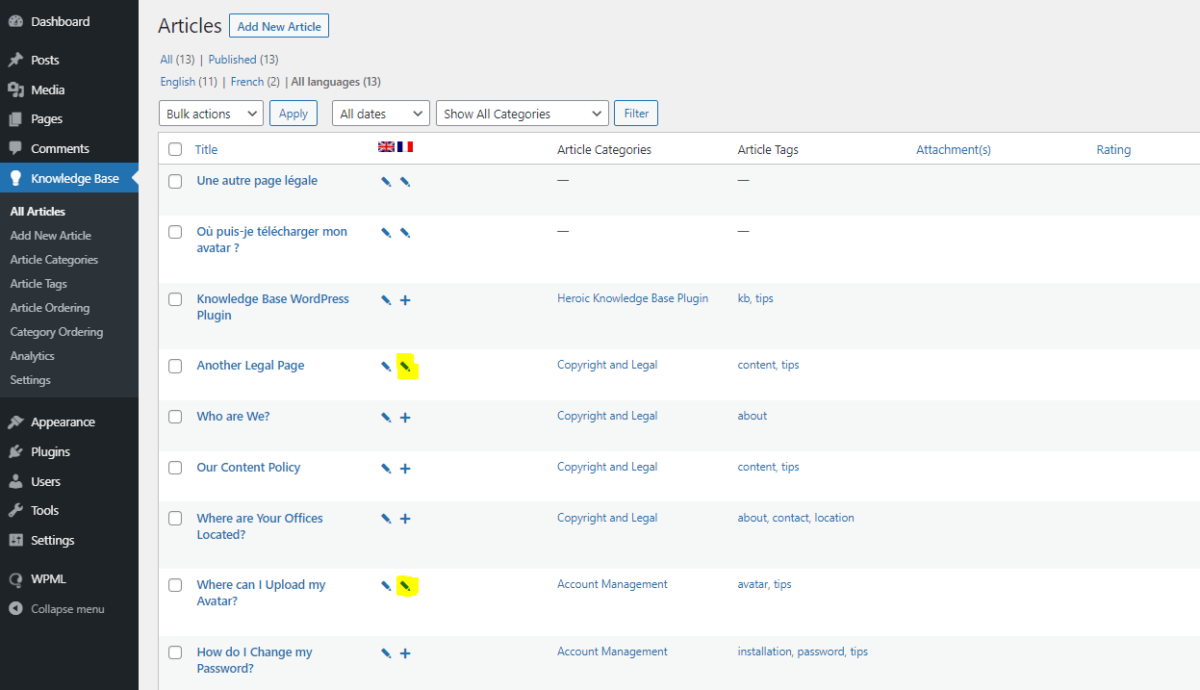The image size is (1200, 690).
Task: Open the Users menu in sidebar
Action: (x=45, y=481)
